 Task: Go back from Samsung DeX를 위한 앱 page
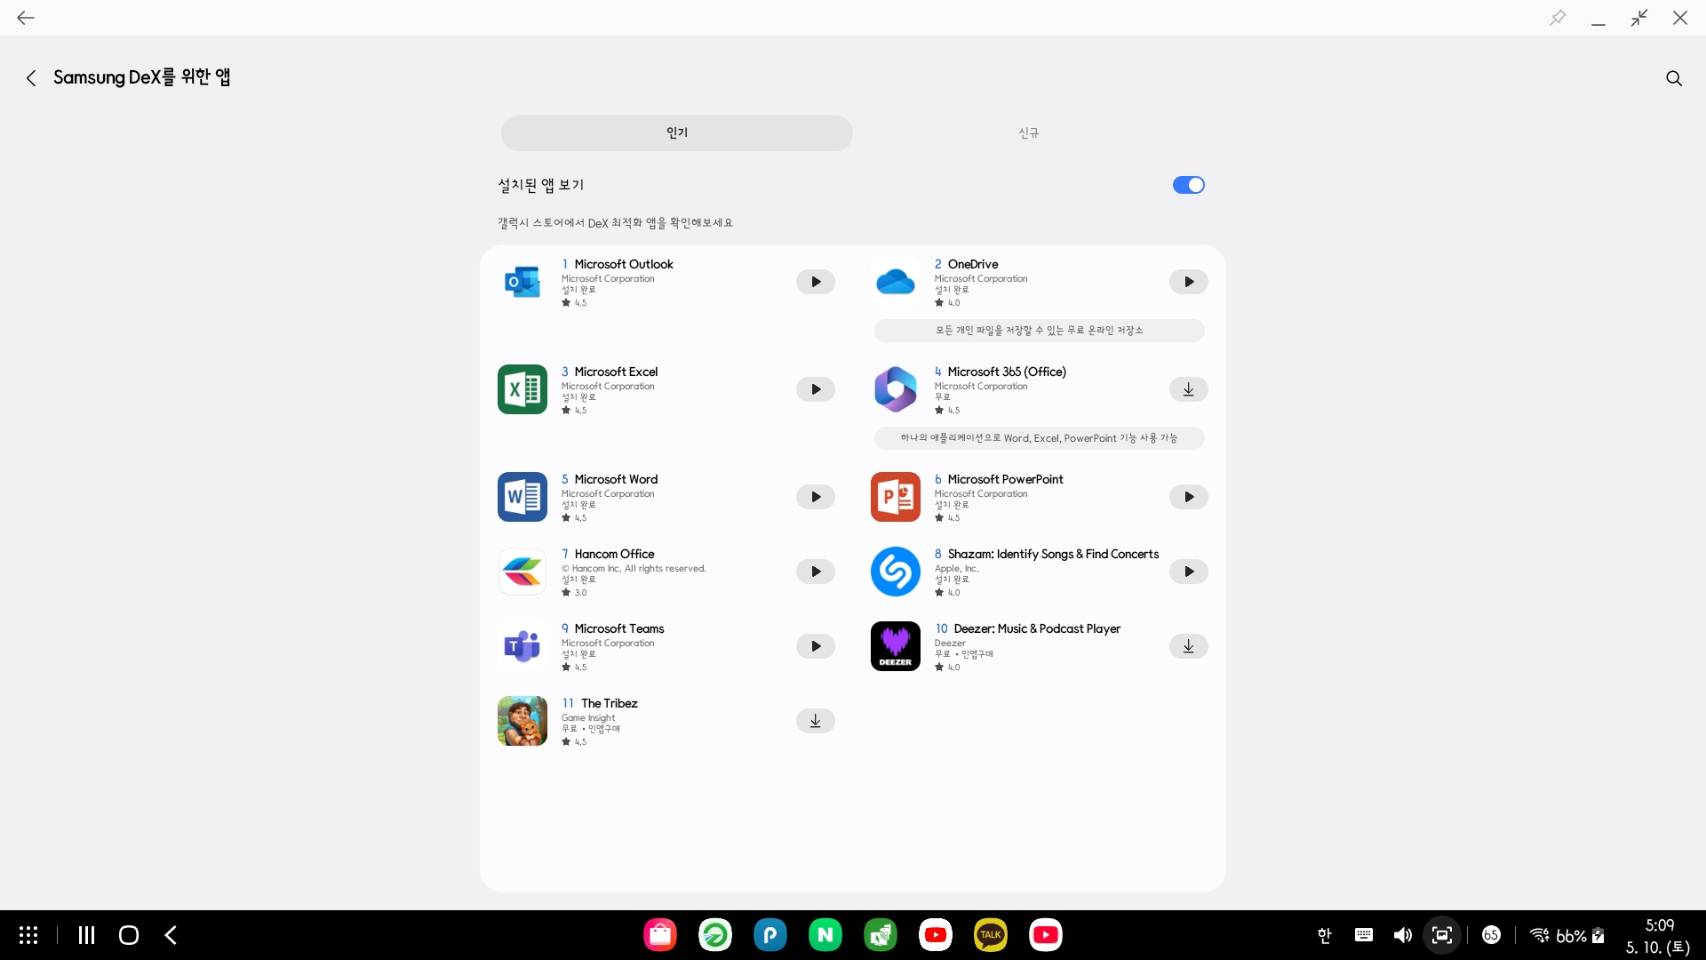[31, 78]
